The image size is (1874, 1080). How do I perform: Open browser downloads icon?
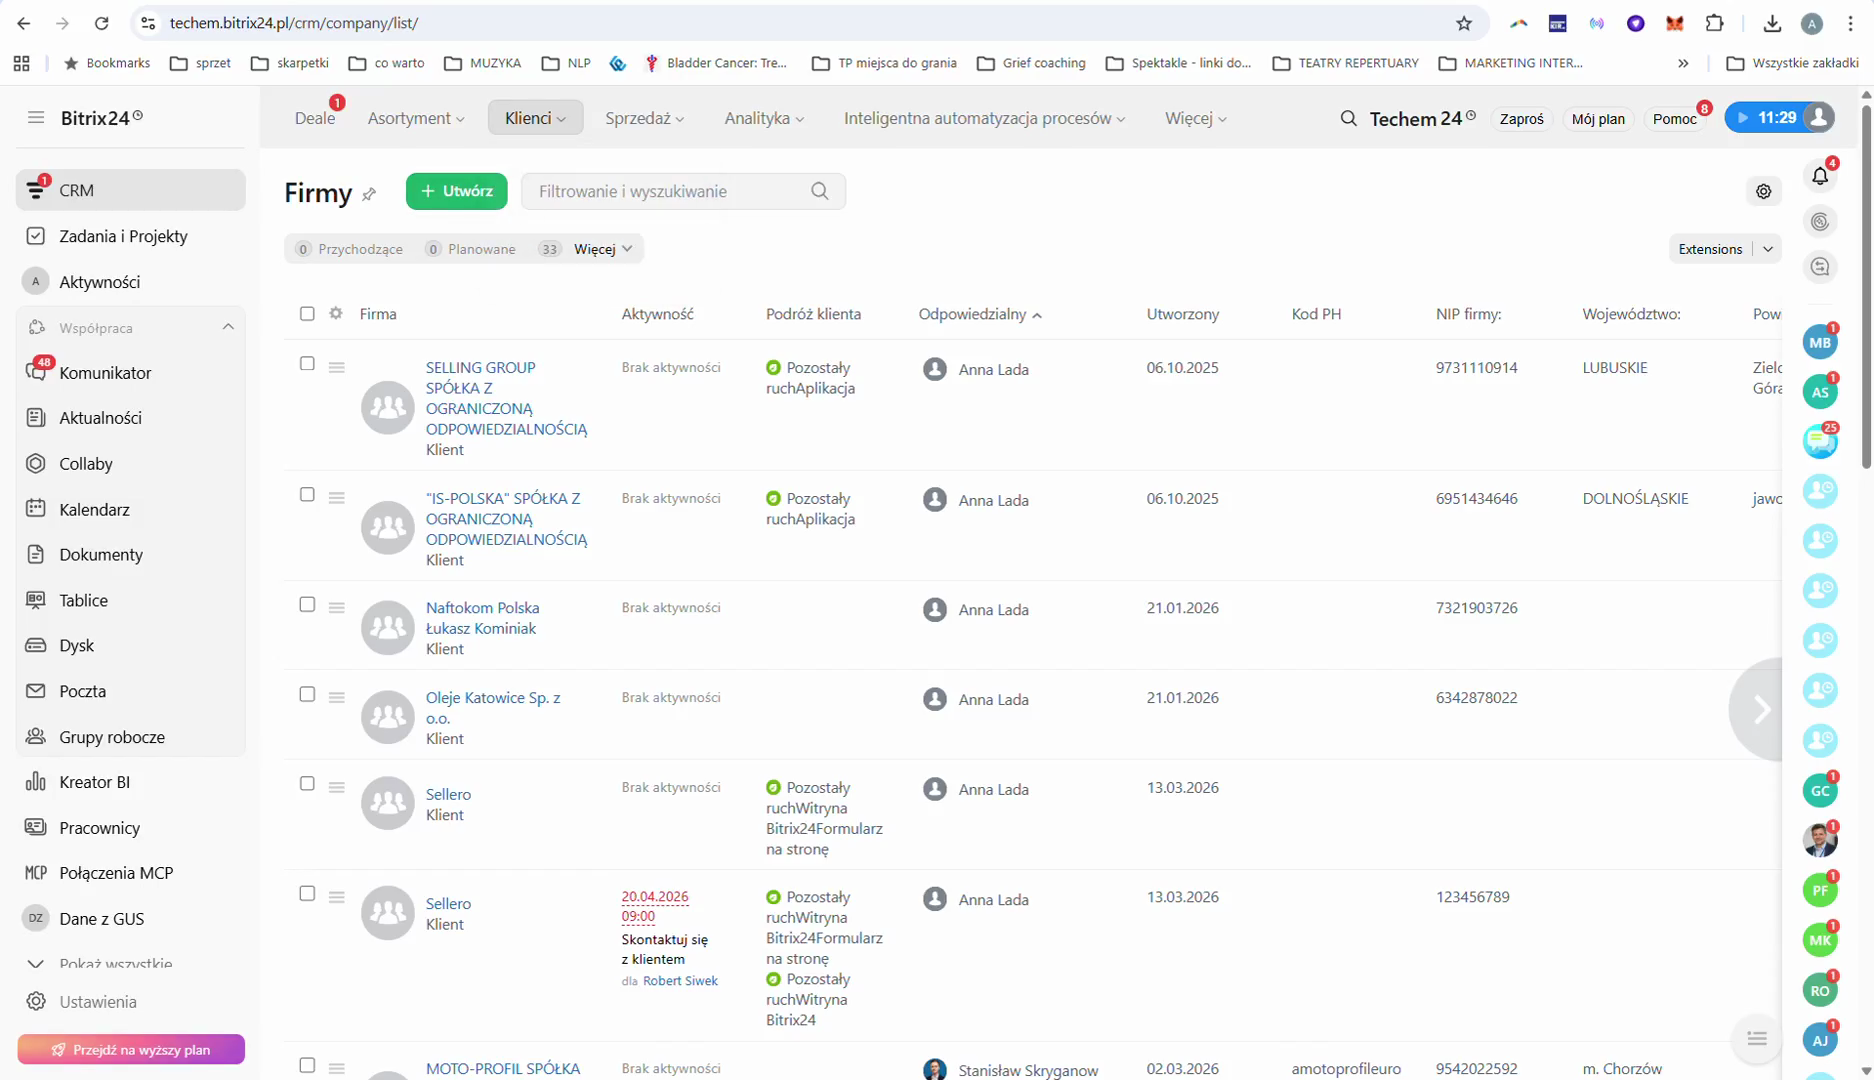[x=1772, y=23]
